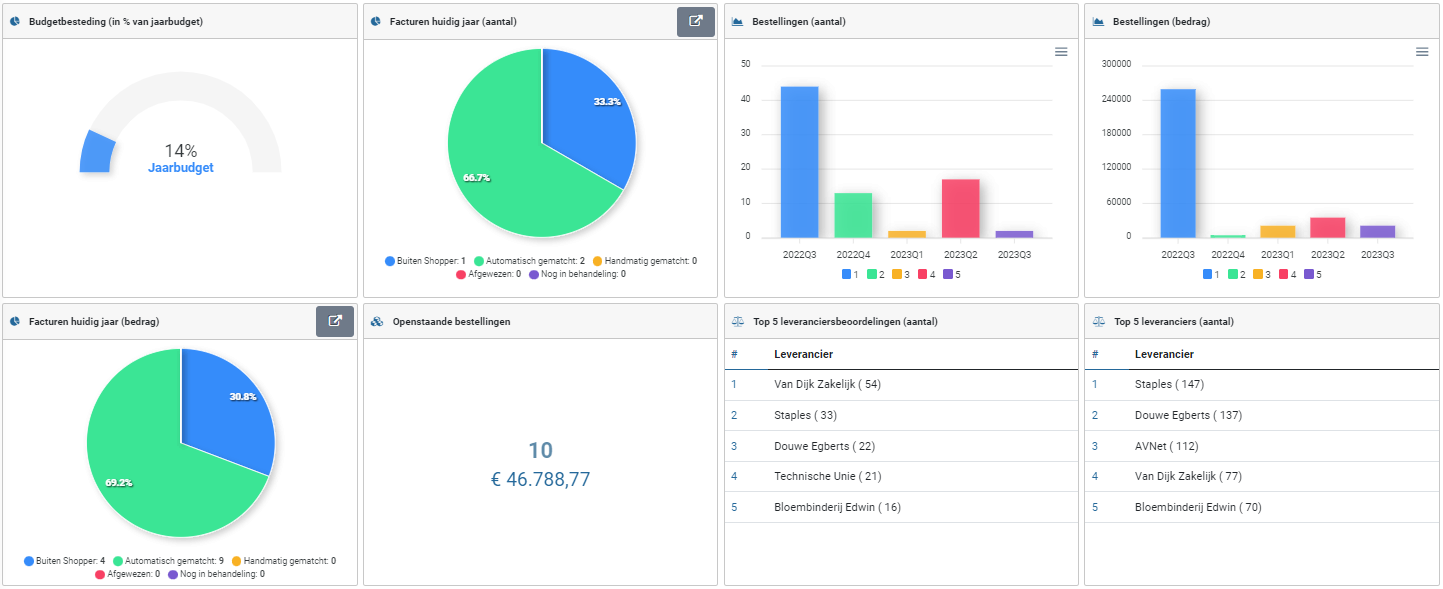Click the chart icon beside Bestellingen (bedrag) title

[1098, 21]
